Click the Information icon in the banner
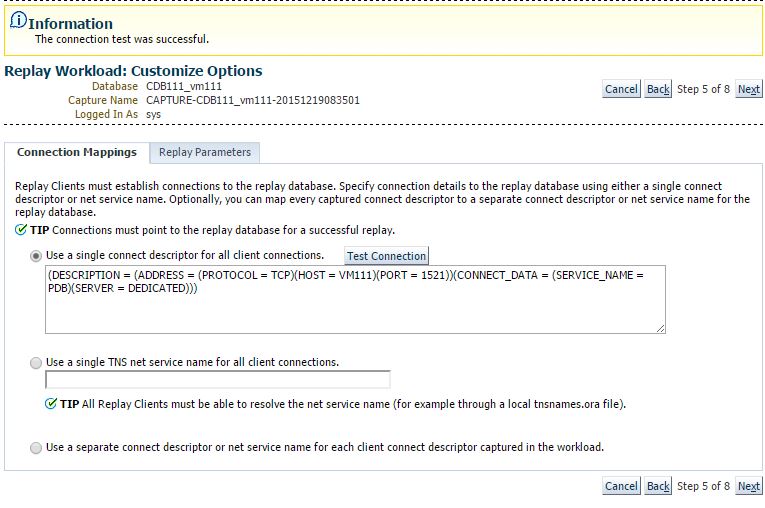 point(18,21)
